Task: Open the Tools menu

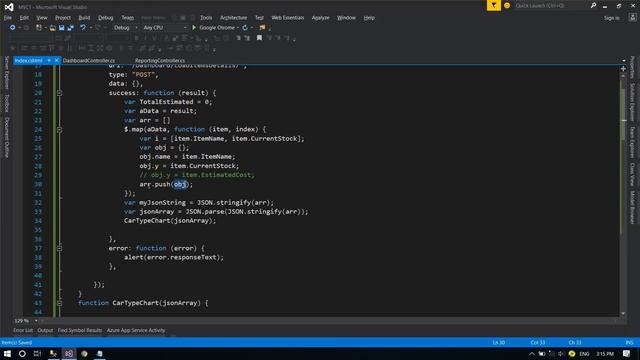Action: (206, 18)
